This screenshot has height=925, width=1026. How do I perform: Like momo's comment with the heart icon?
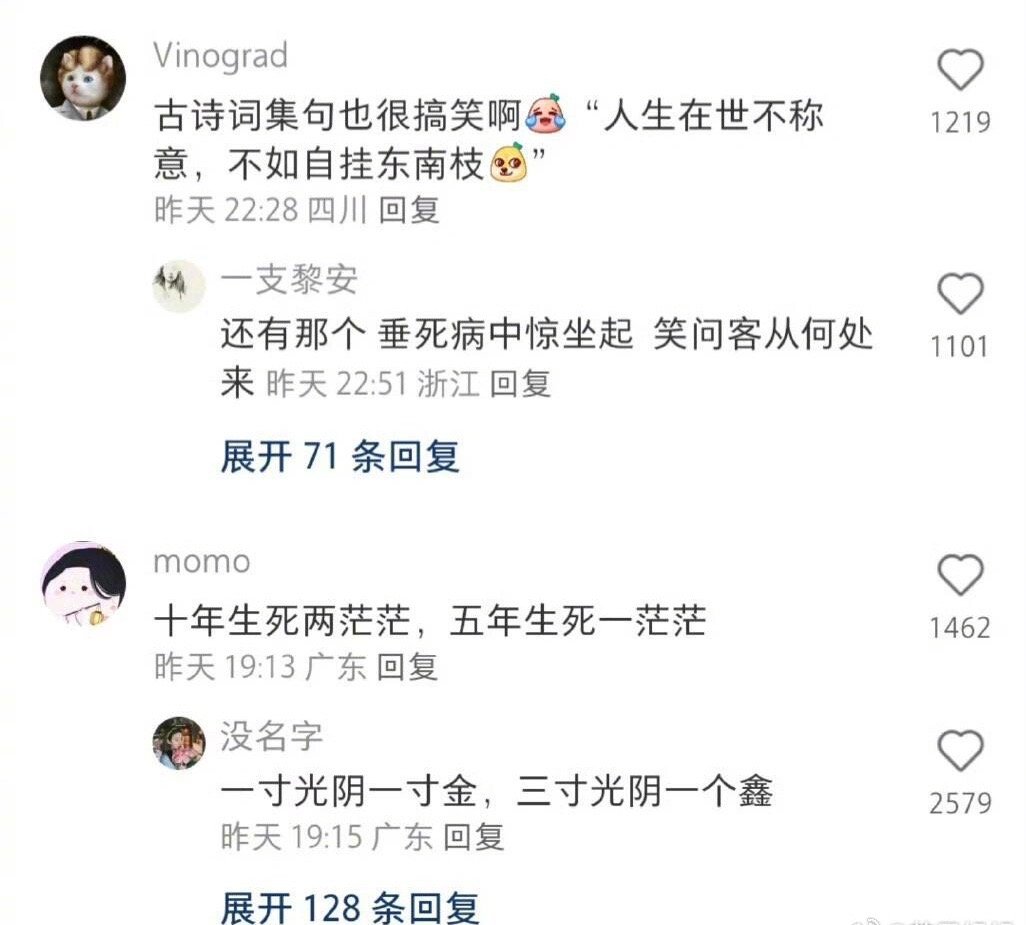960,574
